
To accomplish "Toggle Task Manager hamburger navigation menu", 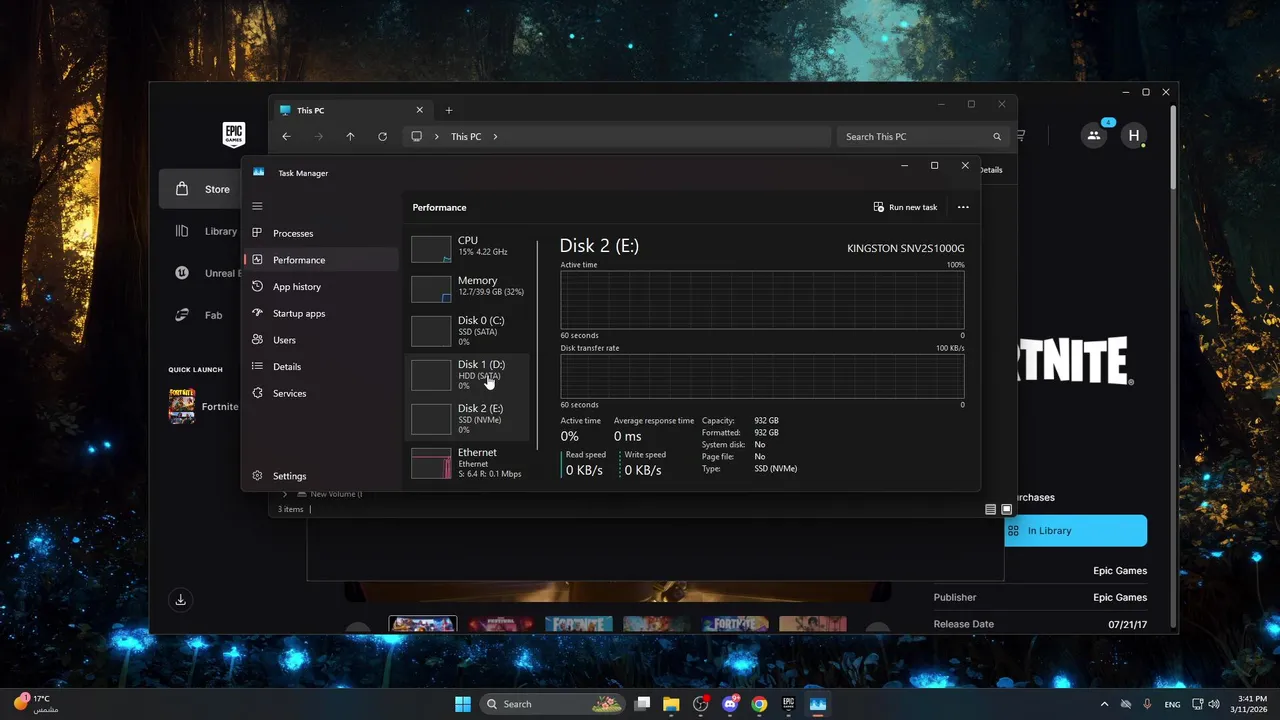I will point(257,206).
